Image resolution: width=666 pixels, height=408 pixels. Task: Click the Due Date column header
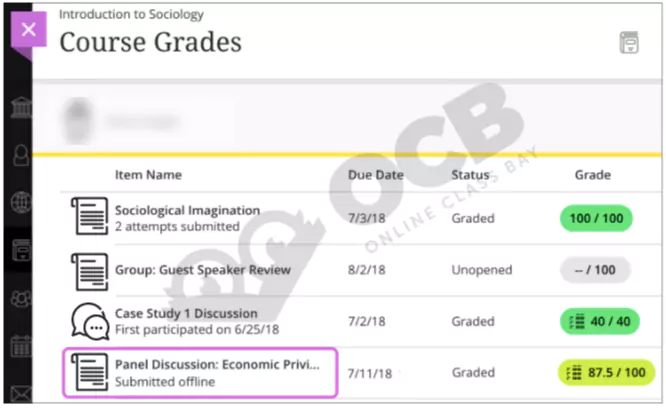point(375,175)
